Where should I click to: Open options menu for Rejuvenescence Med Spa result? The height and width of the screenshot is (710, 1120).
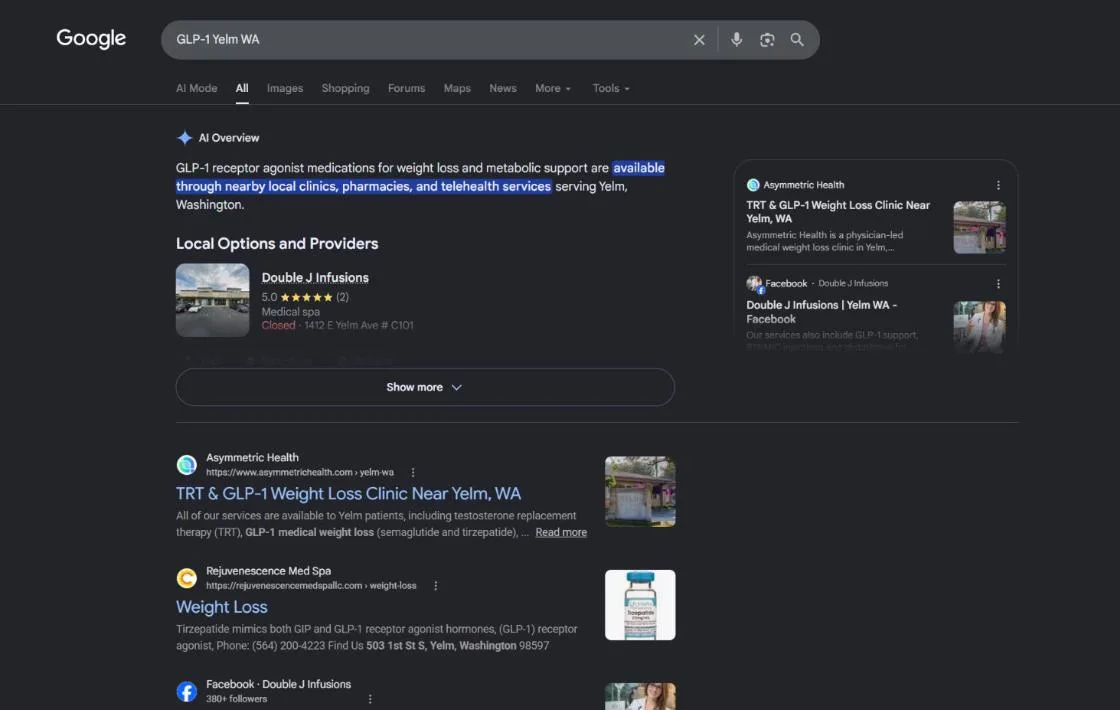436,586
